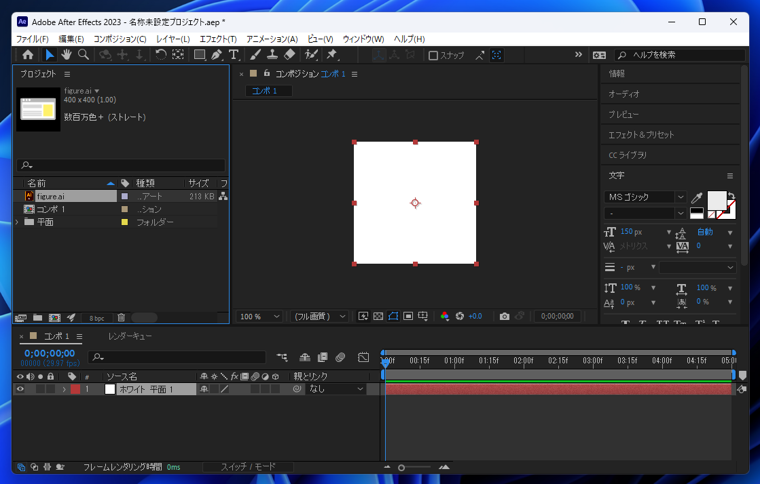The height and width of the screenshot is (484, 760).
Task: Click the red label color of layer 1
Action: click(x=75, y=389)
